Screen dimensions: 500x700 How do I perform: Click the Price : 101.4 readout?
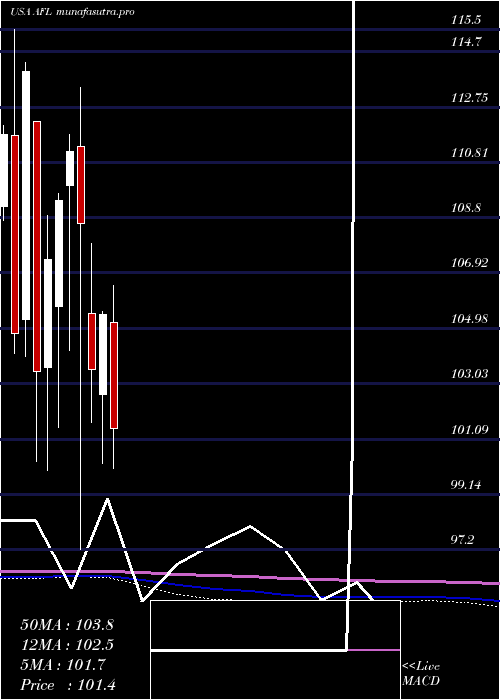point(68,685)
